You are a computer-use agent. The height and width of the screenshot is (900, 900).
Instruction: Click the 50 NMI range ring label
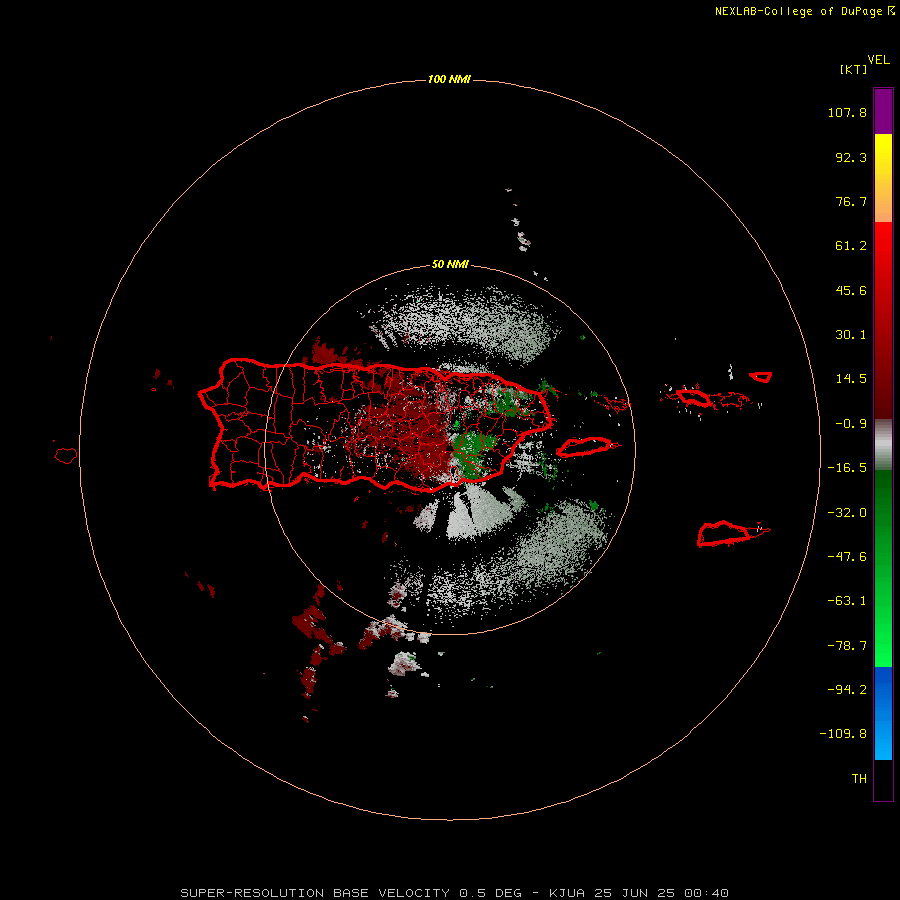450,264
